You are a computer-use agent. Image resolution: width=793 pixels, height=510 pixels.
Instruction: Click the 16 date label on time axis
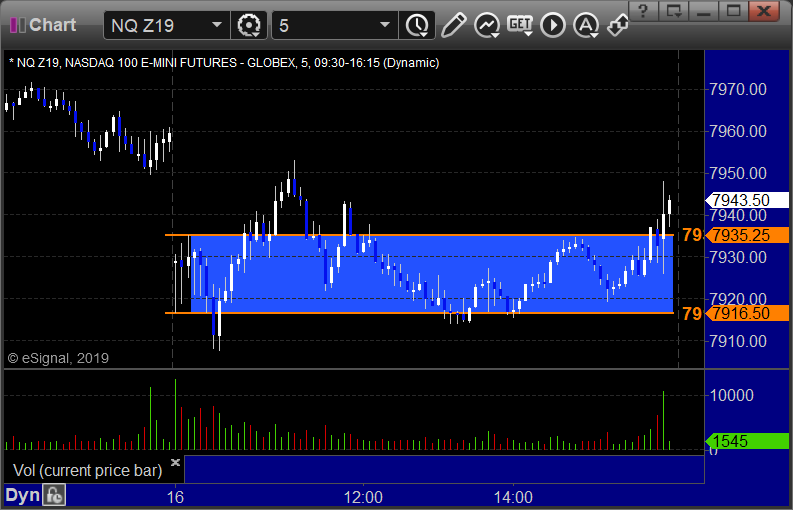[x=175, y=497]
